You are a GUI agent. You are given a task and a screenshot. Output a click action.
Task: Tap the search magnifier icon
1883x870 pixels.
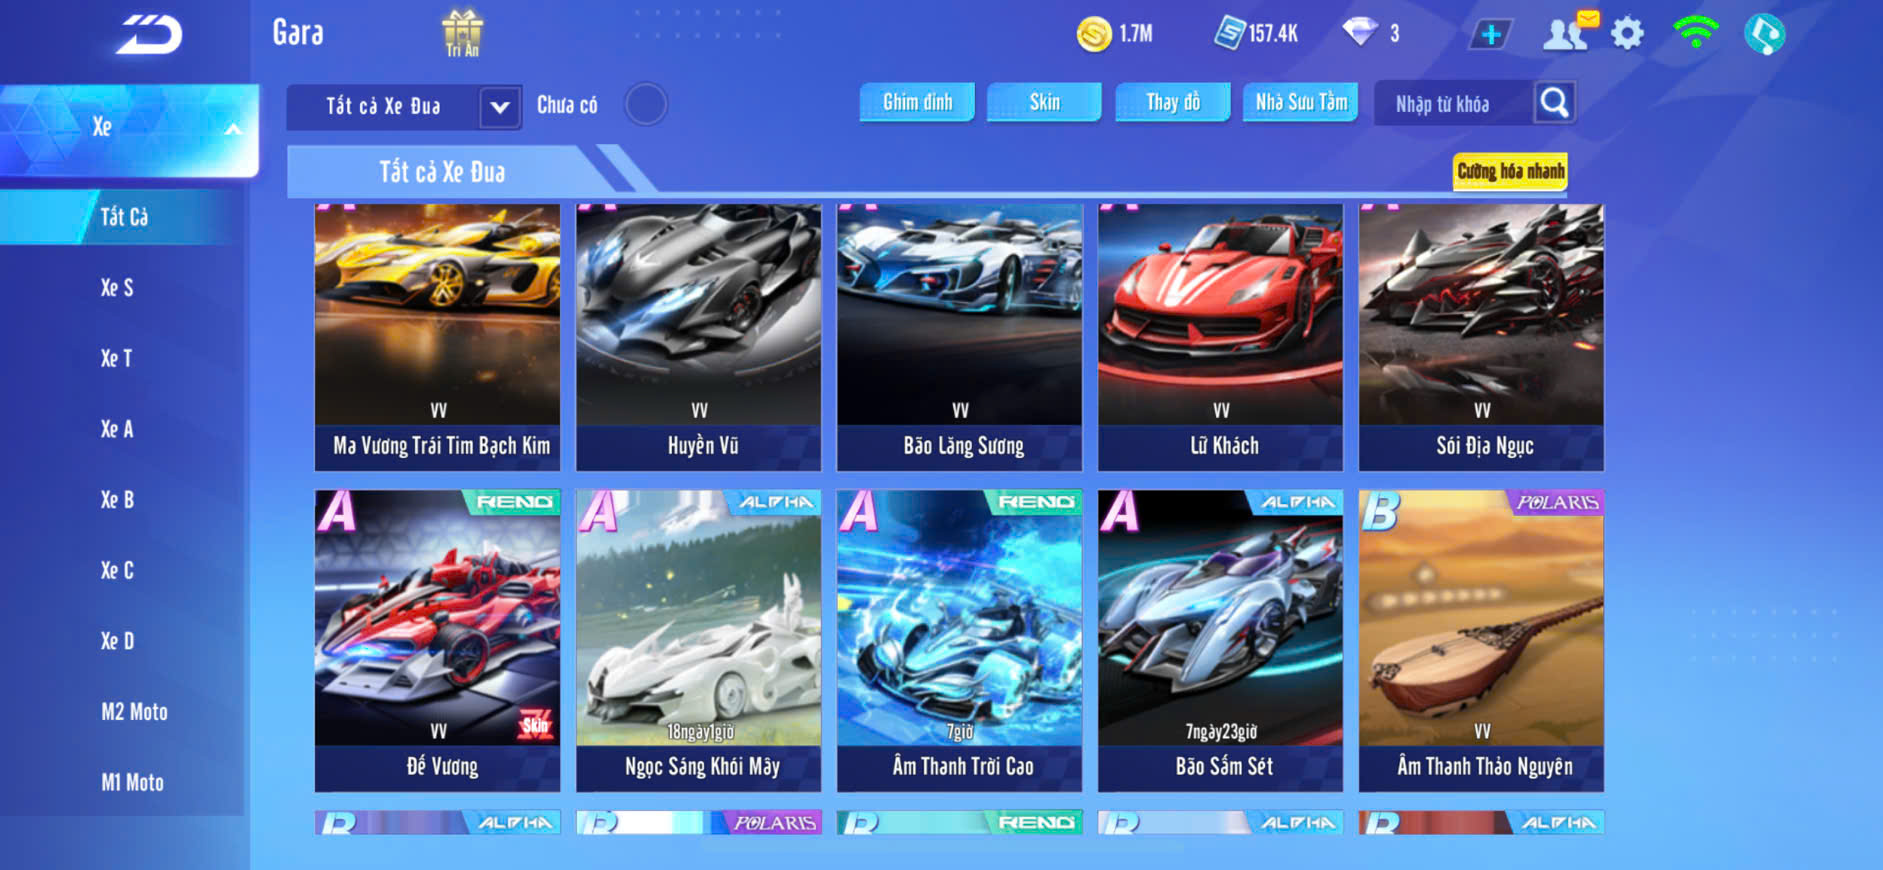click(1554, 102)
